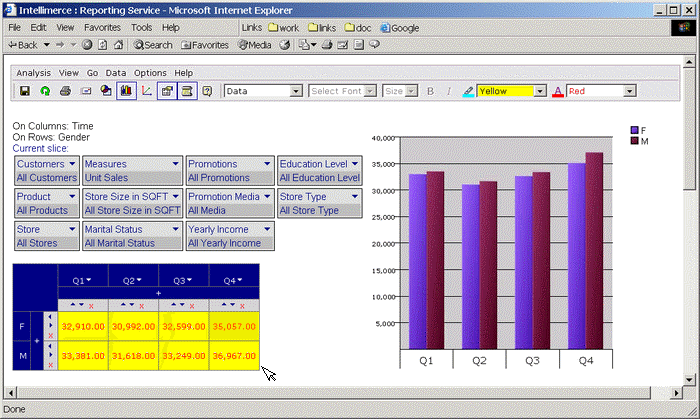Click the line graph axes icon
700x419 pixels.
[146, 91]
